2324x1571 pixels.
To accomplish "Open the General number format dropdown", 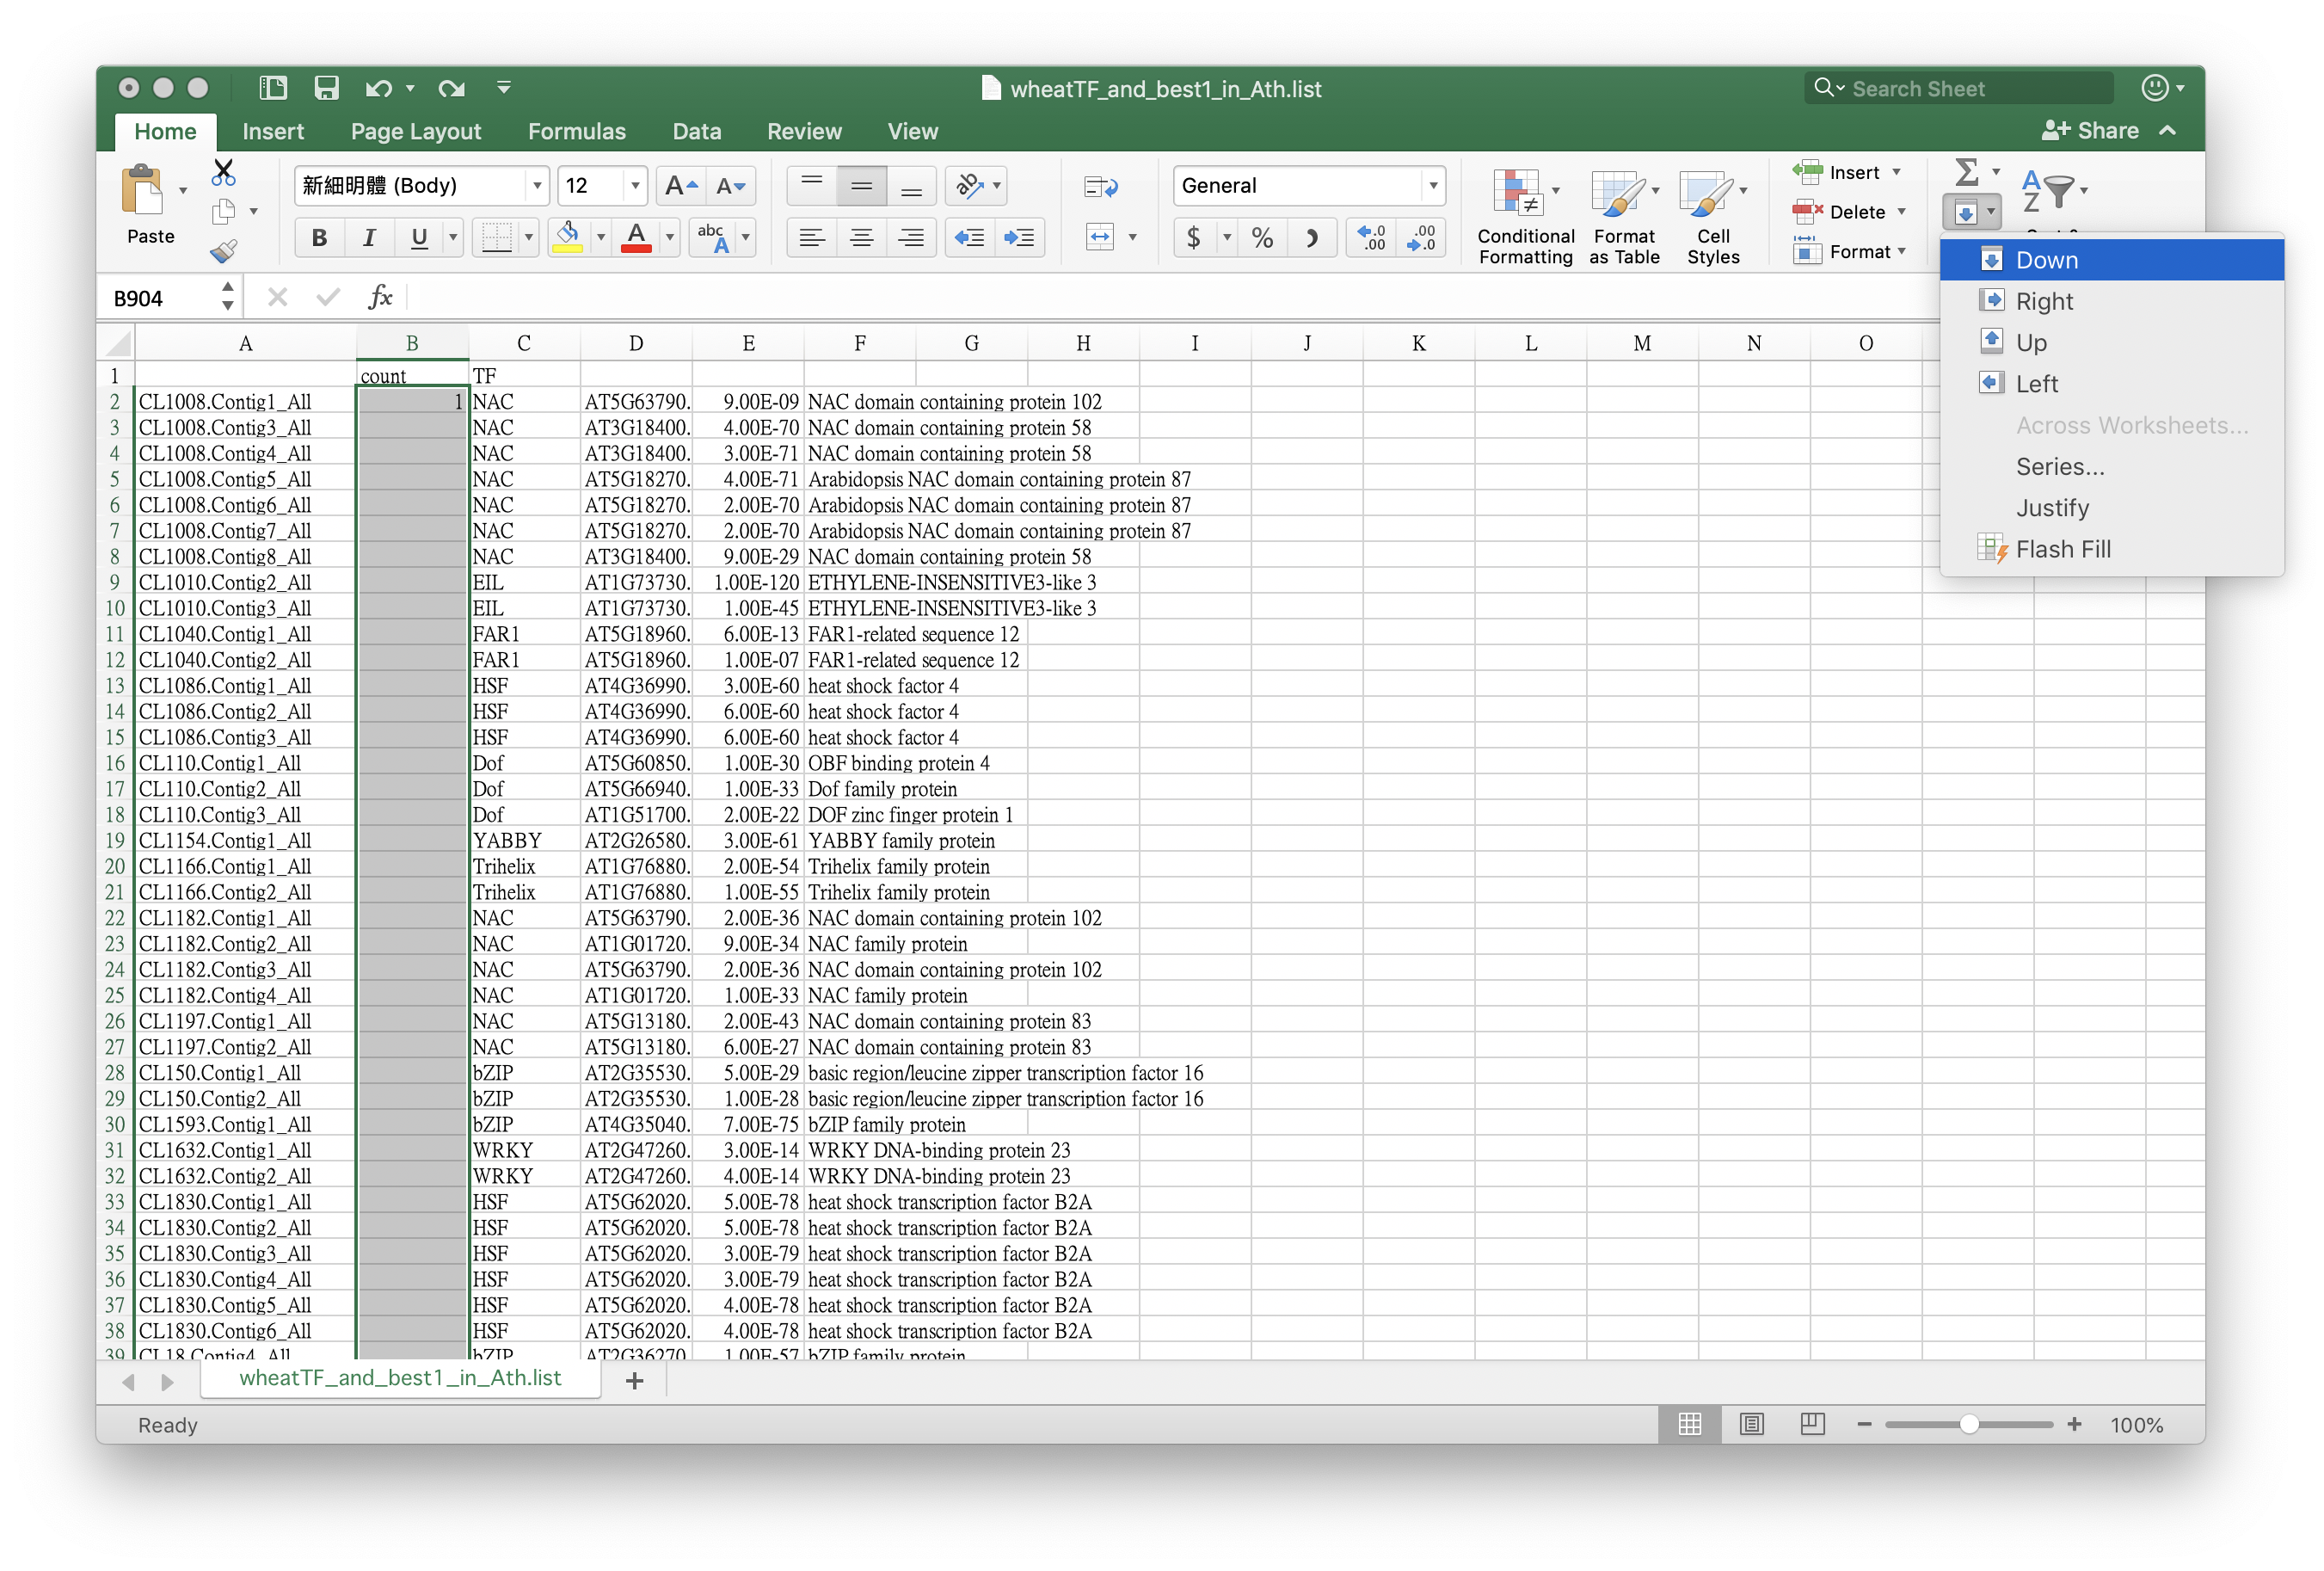I will (1433, 186).
